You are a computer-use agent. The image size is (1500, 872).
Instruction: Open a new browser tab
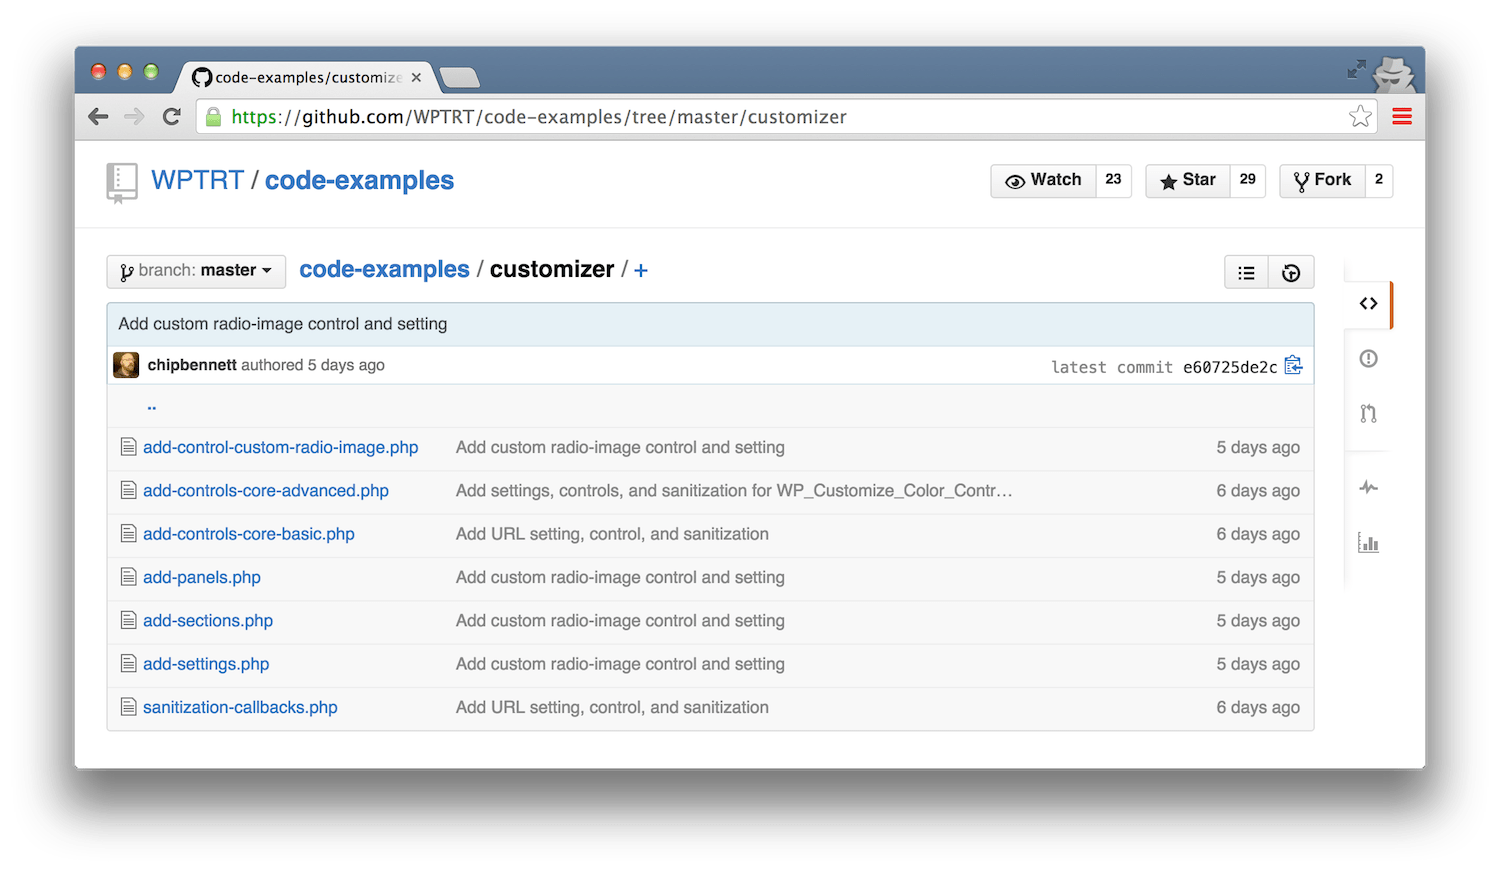click(459, 77)
